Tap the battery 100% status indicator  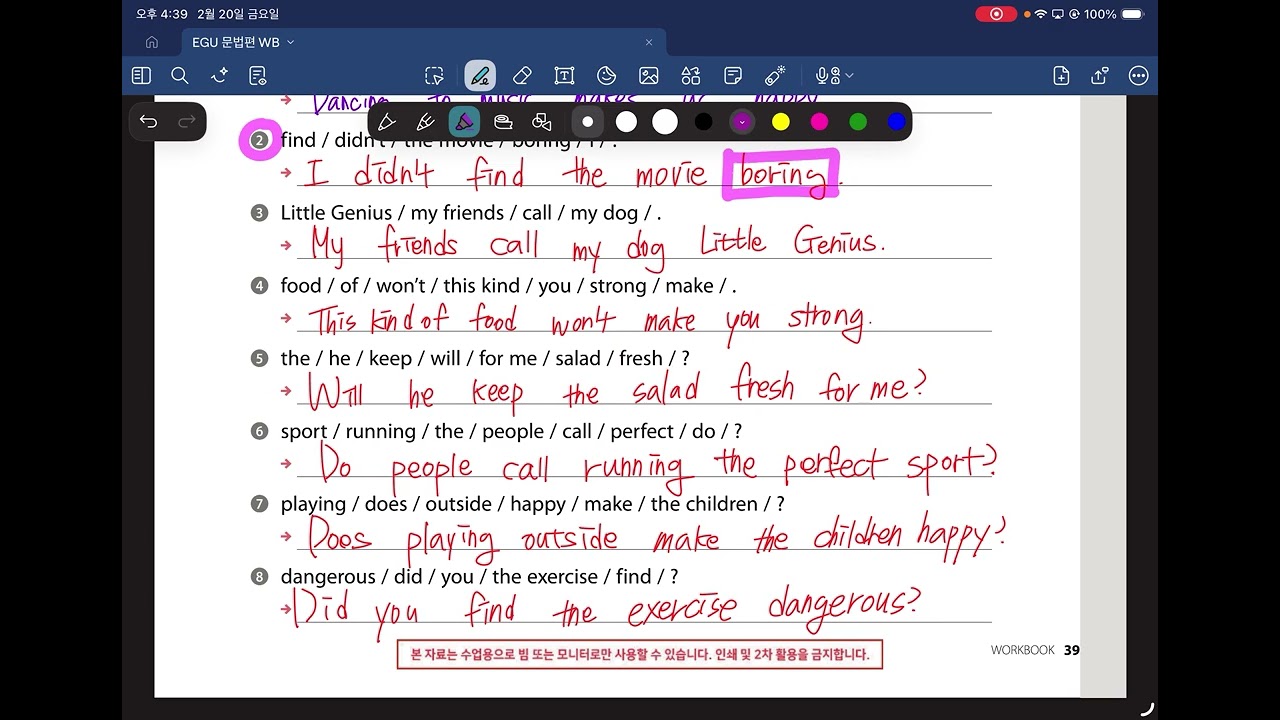1113,14
